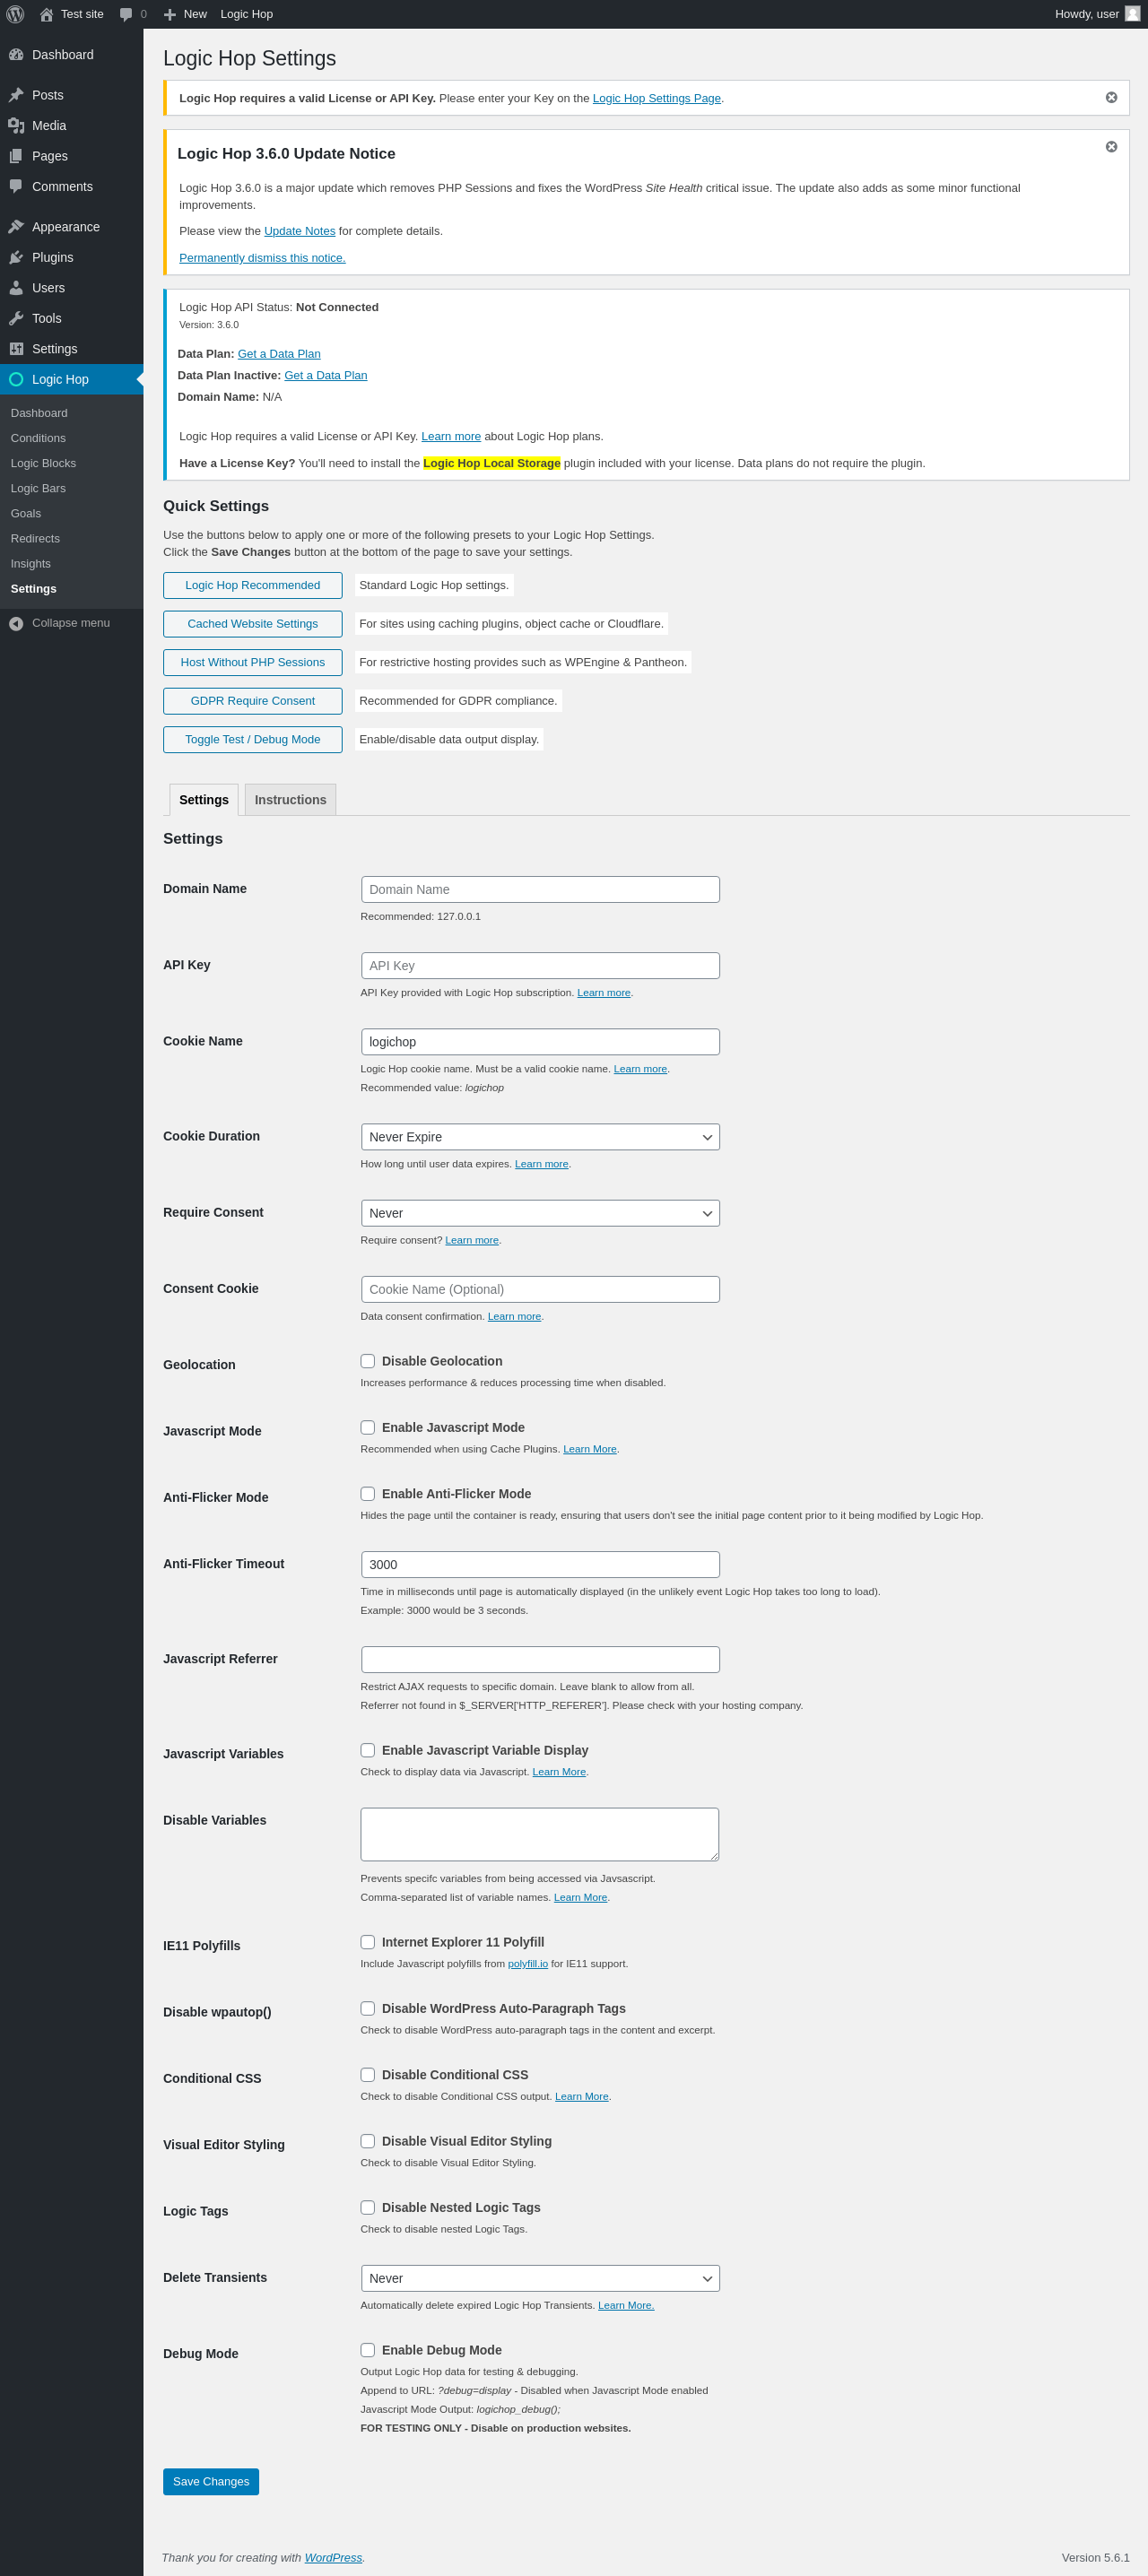
Task: Open the Delete Transients dropdown
Action: tap(540, 2277)
